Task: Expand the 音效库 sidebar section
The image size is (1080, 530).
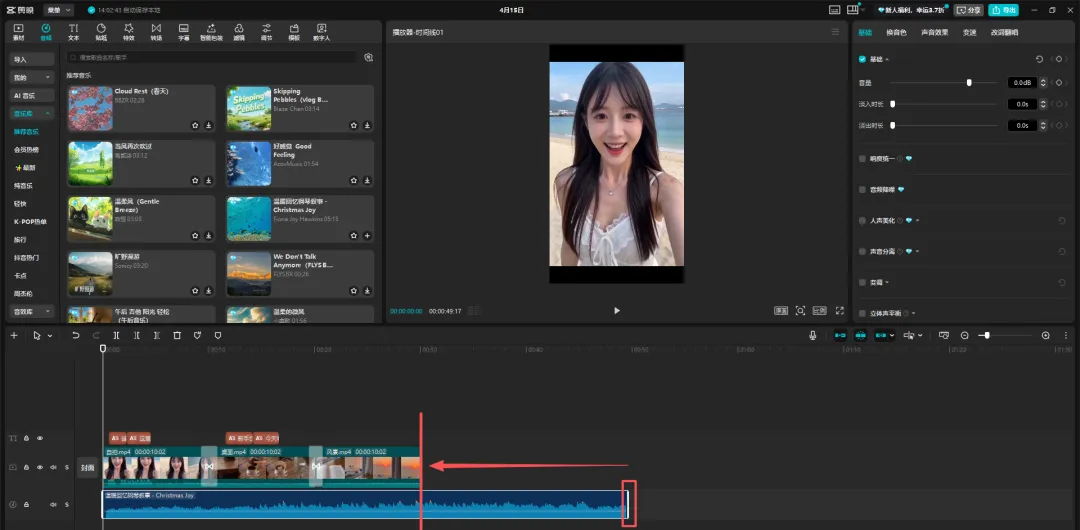Action: pyautogui.click(x=33, y=311)
